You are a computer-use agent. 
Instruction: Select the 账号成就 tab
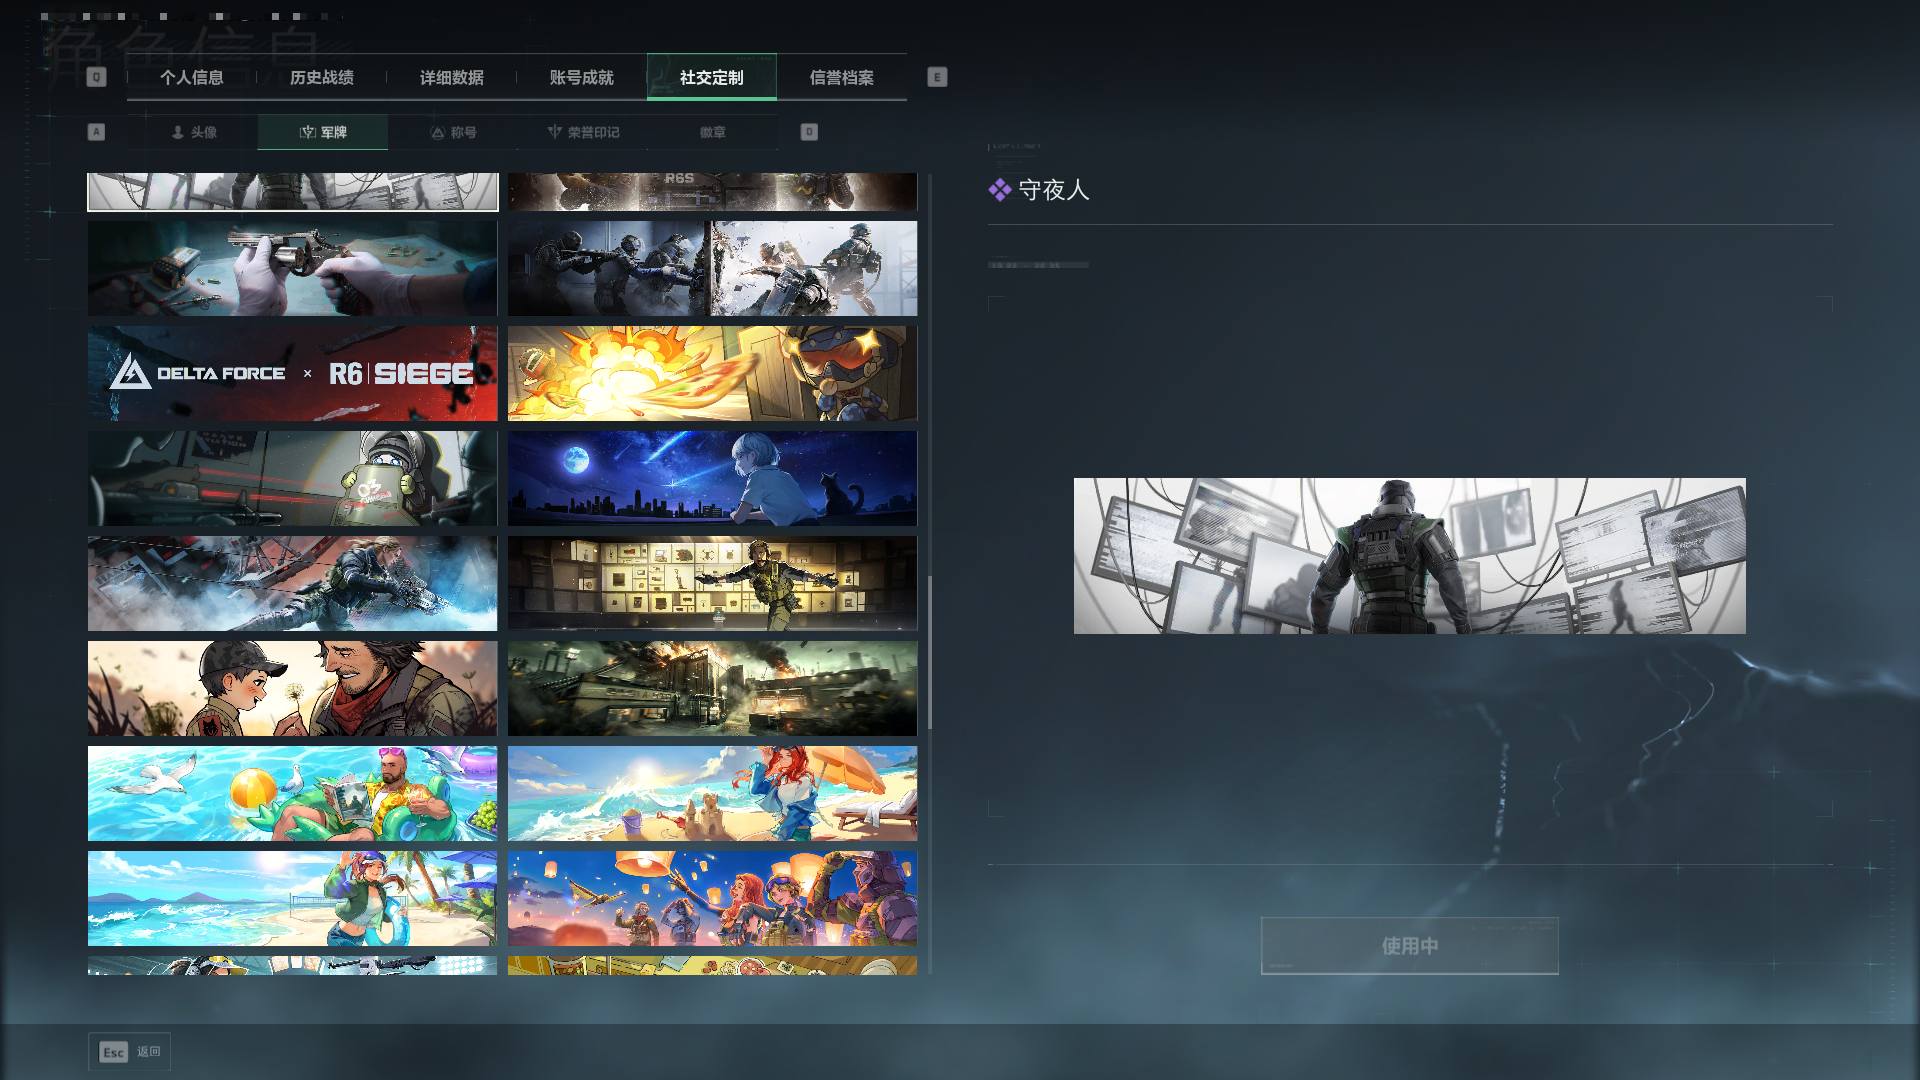(582, 77)
